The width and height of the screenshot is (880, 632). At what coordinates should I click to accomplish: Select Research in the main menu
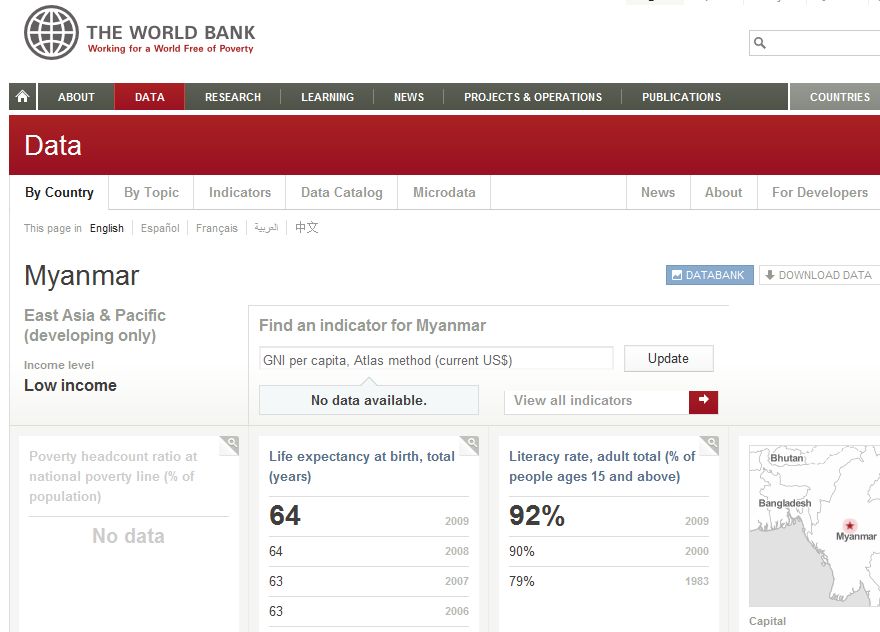click(x=232, y=97)
